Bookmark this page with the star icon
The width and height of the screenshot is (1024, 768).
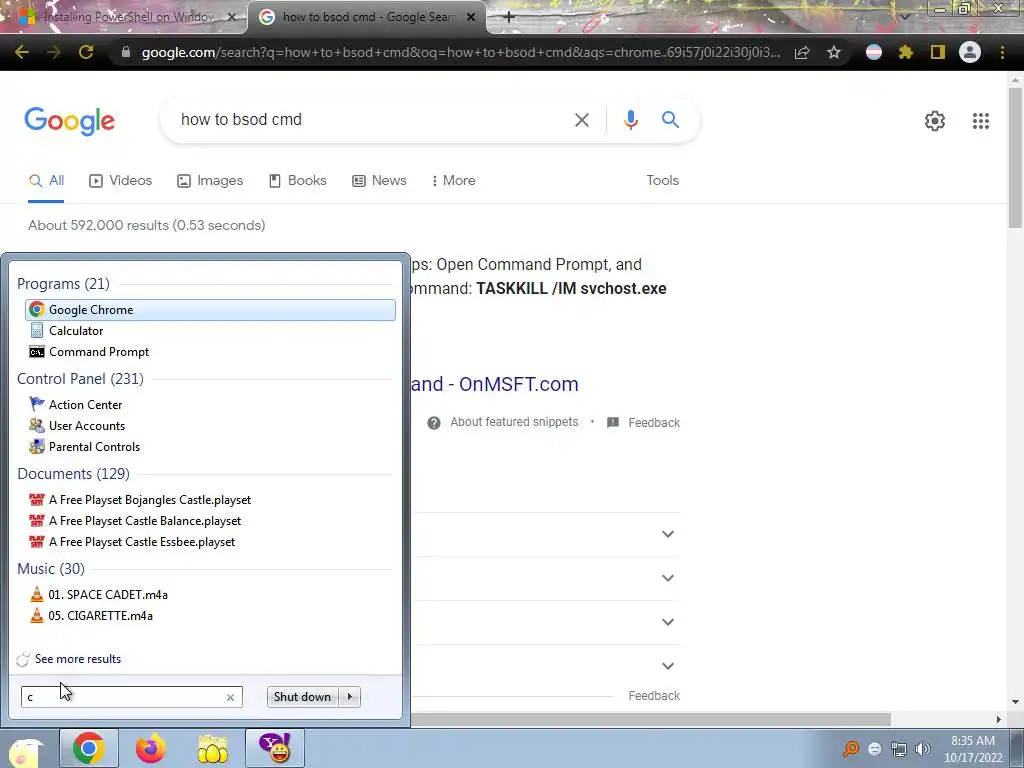[x=834, y=52]
